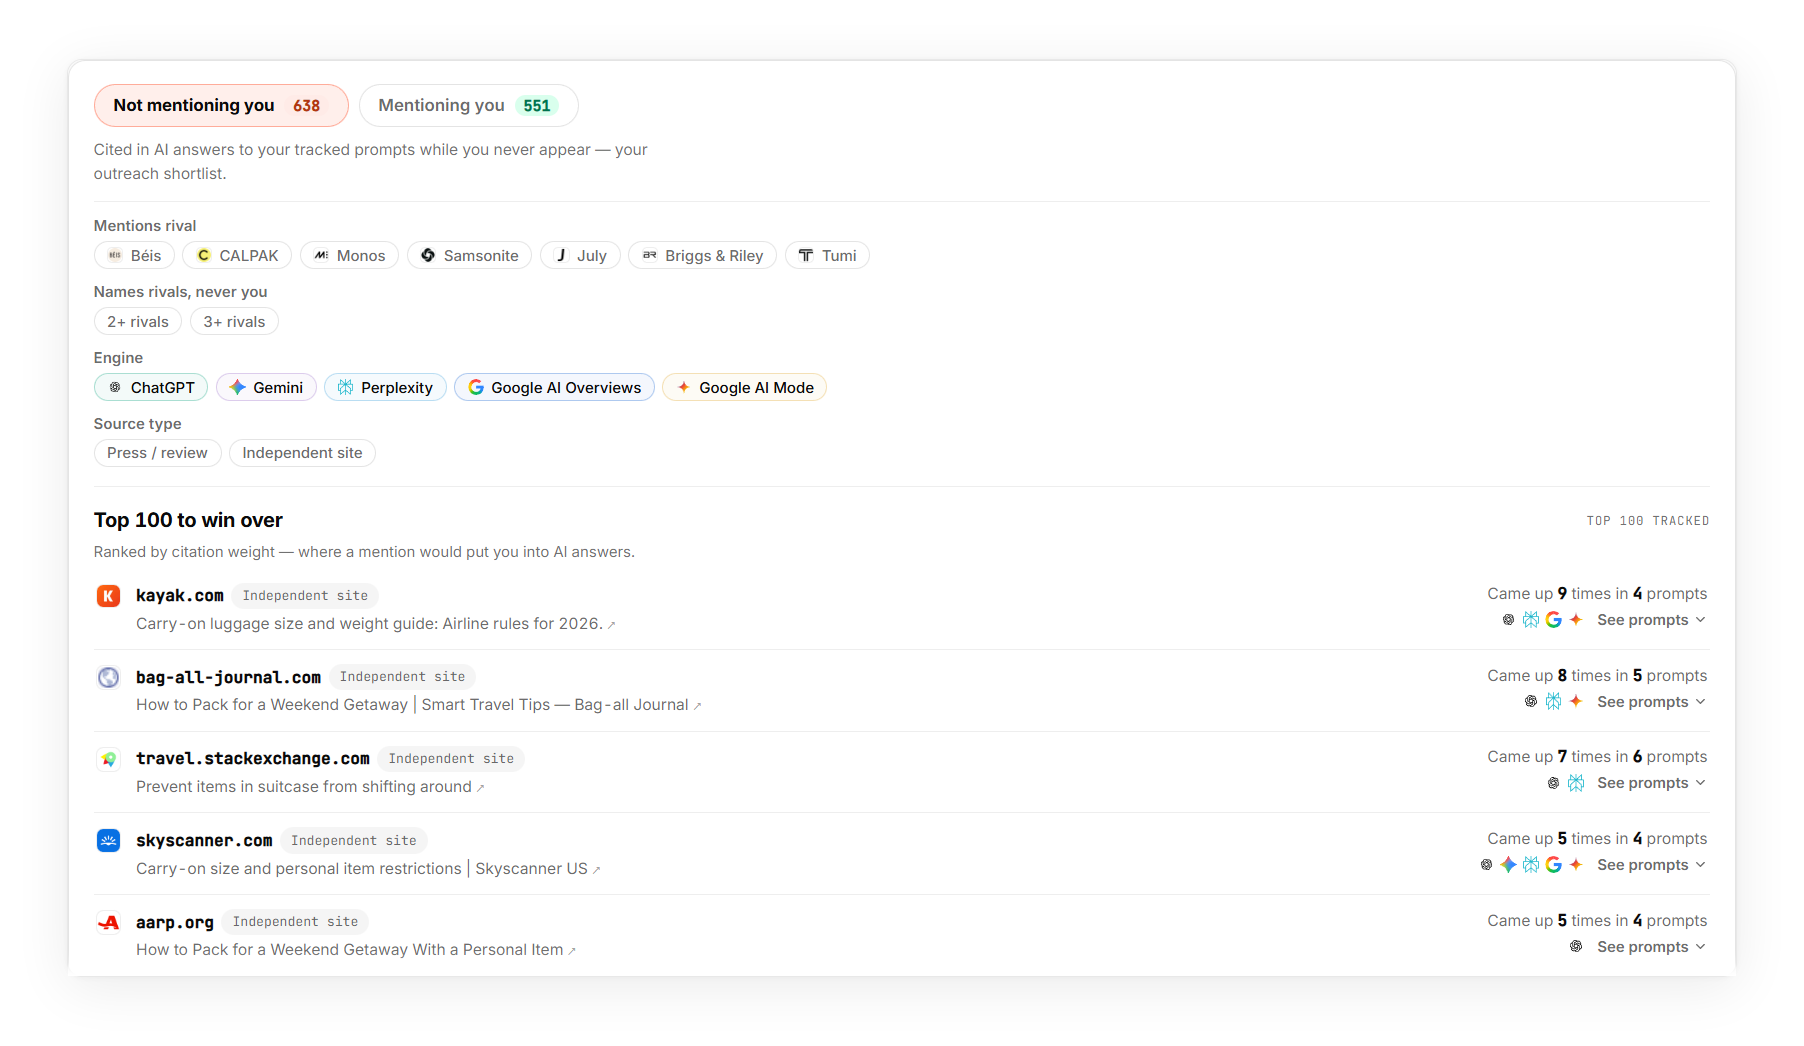This screenshot has height=1046, width=1804.
Task: Click the AI Mode sparkle in bag-all-journal.com row
Action: (x=1576, y=702)
